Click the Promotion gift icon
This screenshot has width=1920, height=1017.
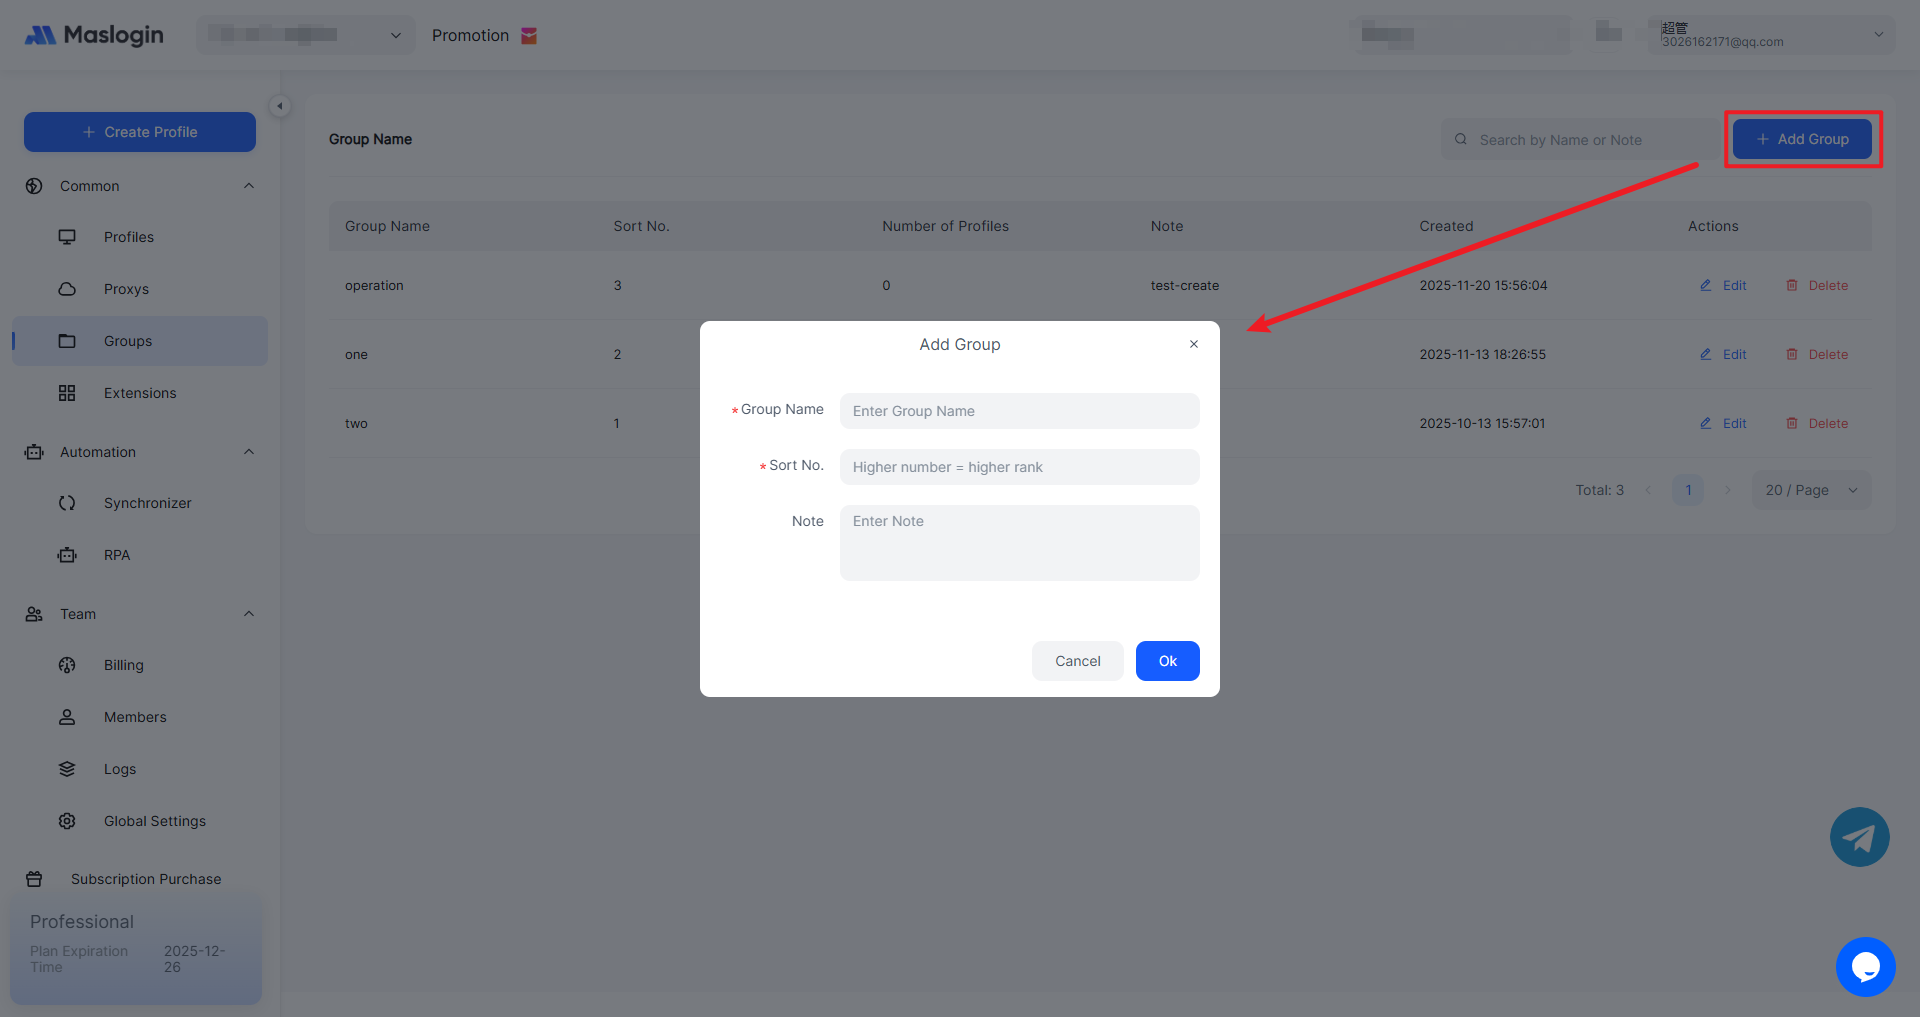529,36
